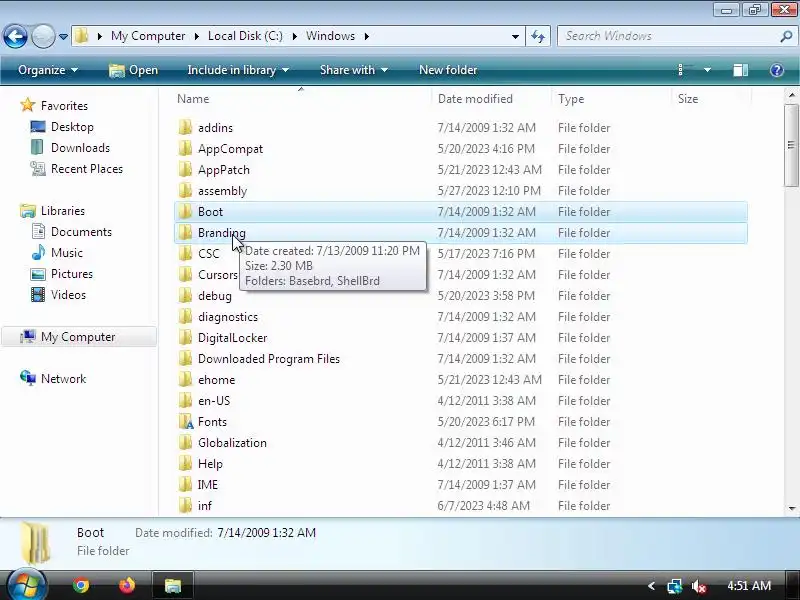The image size is (800, 600).
Task: Sort by the Name column header
Action: 193,99
